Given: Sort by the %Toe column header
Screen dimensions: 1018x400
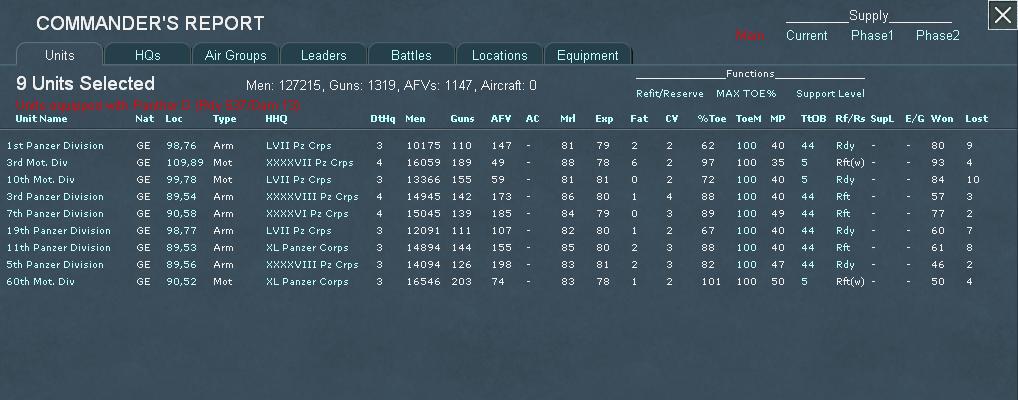Looking at the screenshot, I should (x=712, y=119).
